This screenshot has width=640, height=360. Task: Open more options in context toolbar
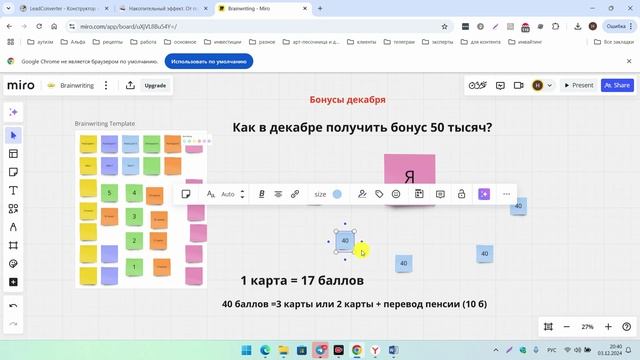click(506, 194)
